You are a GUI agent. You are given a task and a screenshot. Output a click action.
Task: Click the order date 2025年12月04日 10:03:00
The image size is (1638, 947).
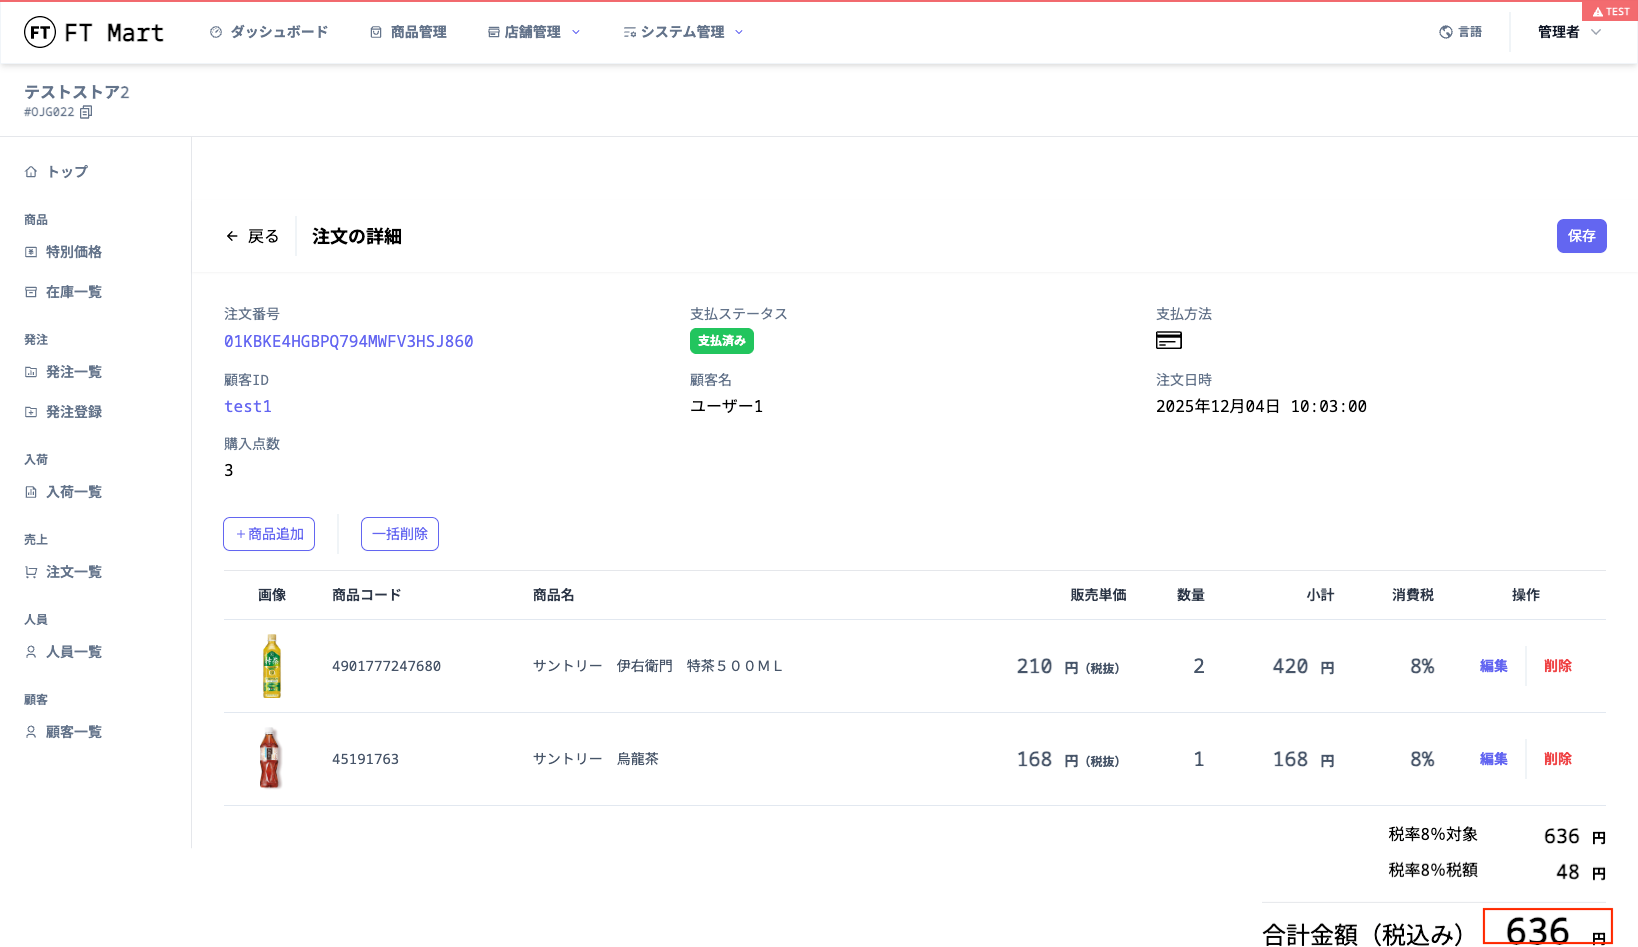[x=1261, y=406]
